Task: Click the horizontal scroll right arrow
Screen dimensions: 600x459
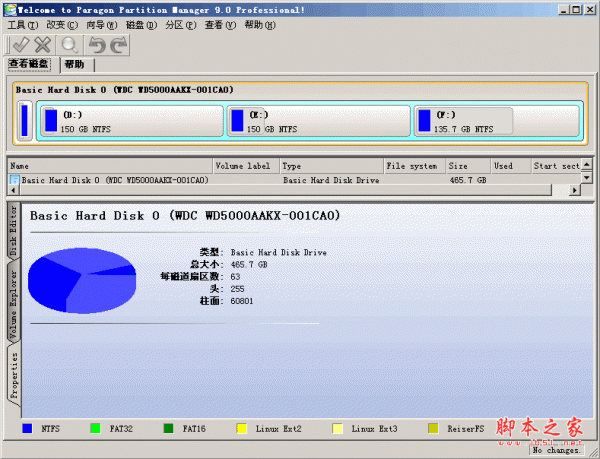Action: coord(575,190)
